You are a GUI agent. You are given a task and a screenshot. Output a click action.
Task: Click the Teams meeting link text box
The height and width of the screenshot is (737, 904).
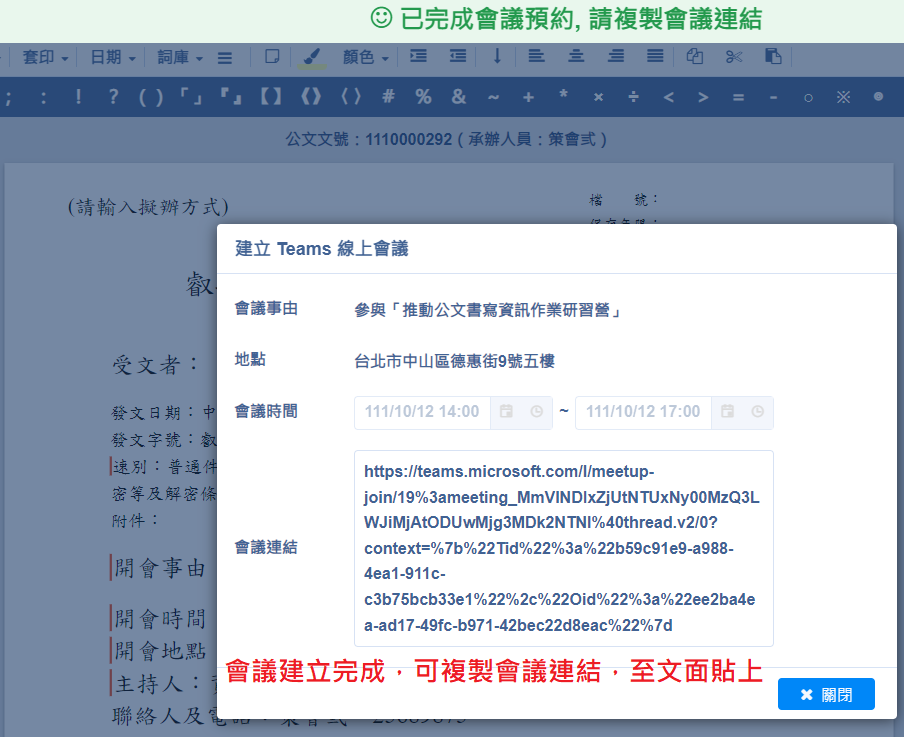coord(563,548)
